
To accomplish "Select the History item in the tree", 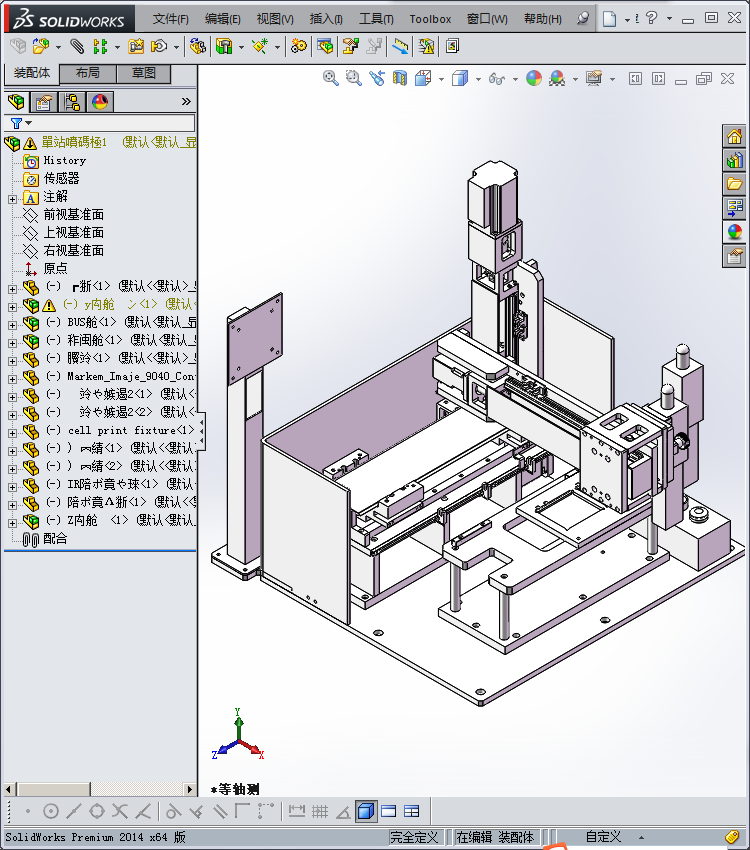I will (x=64, y=160).
